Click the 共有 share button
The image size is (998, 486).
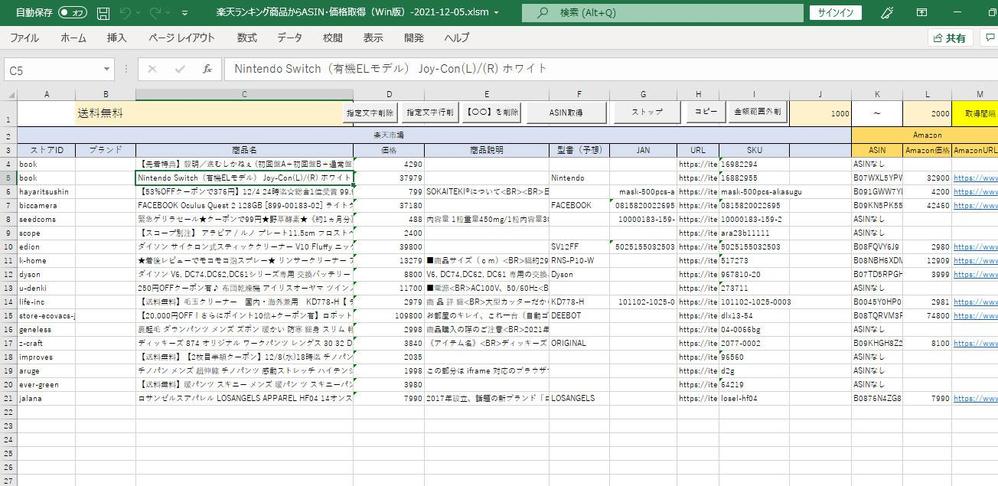pos(950,38)
